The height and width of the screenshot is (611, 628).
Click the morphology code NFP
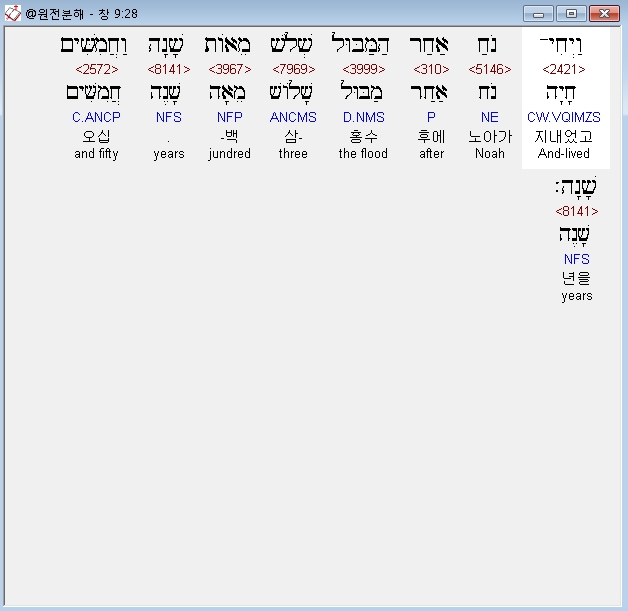229,117
